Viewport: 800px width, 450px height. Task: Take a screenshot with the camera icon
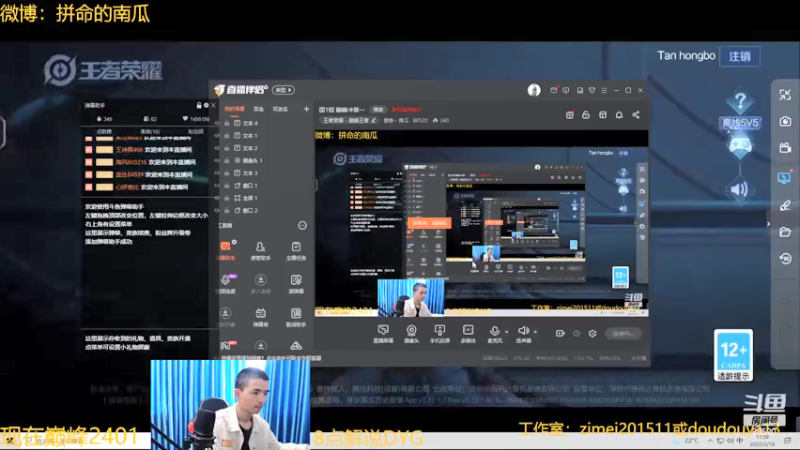[785, 121]
